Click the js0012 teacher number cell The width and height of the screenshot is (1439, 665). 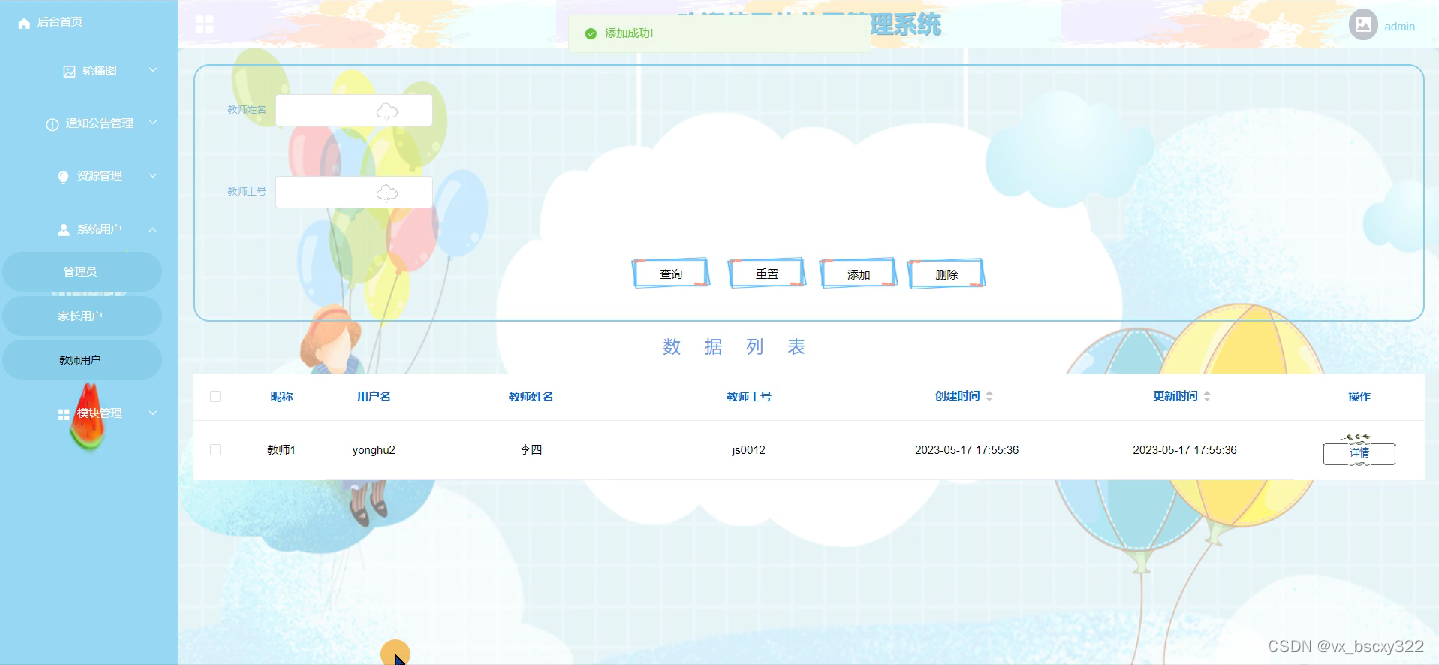point(749,450)
